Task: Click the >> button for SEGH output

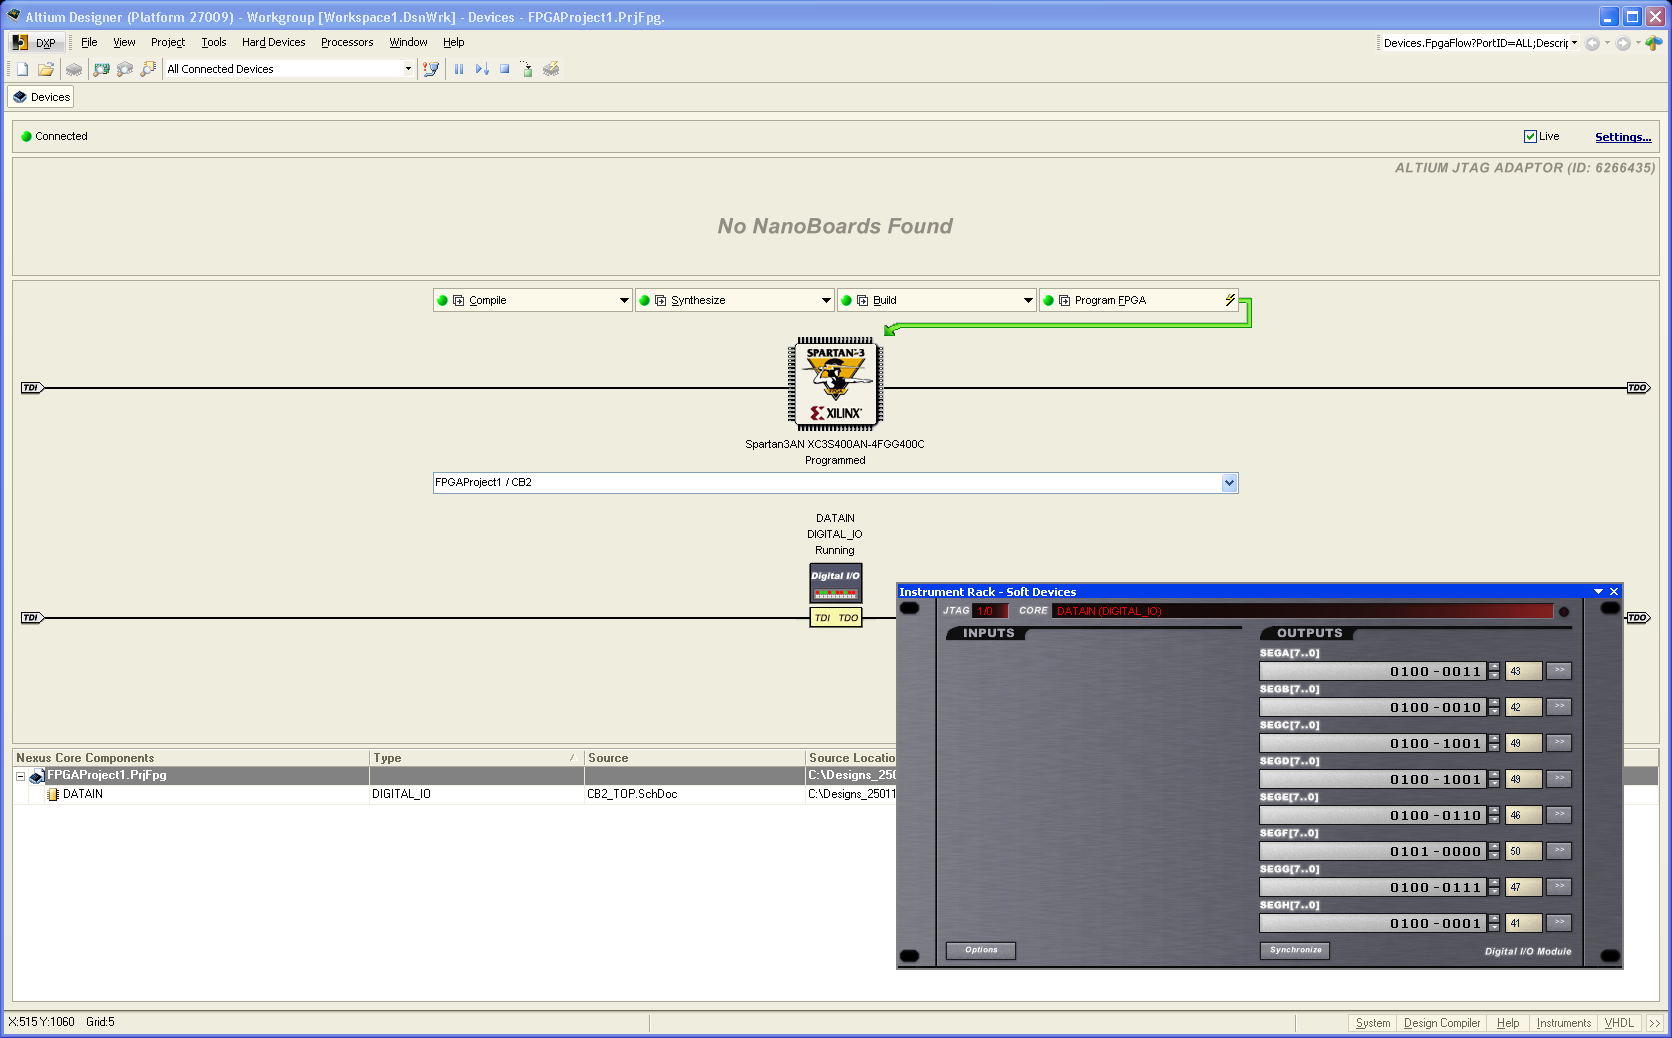Action: (1559, 923)
